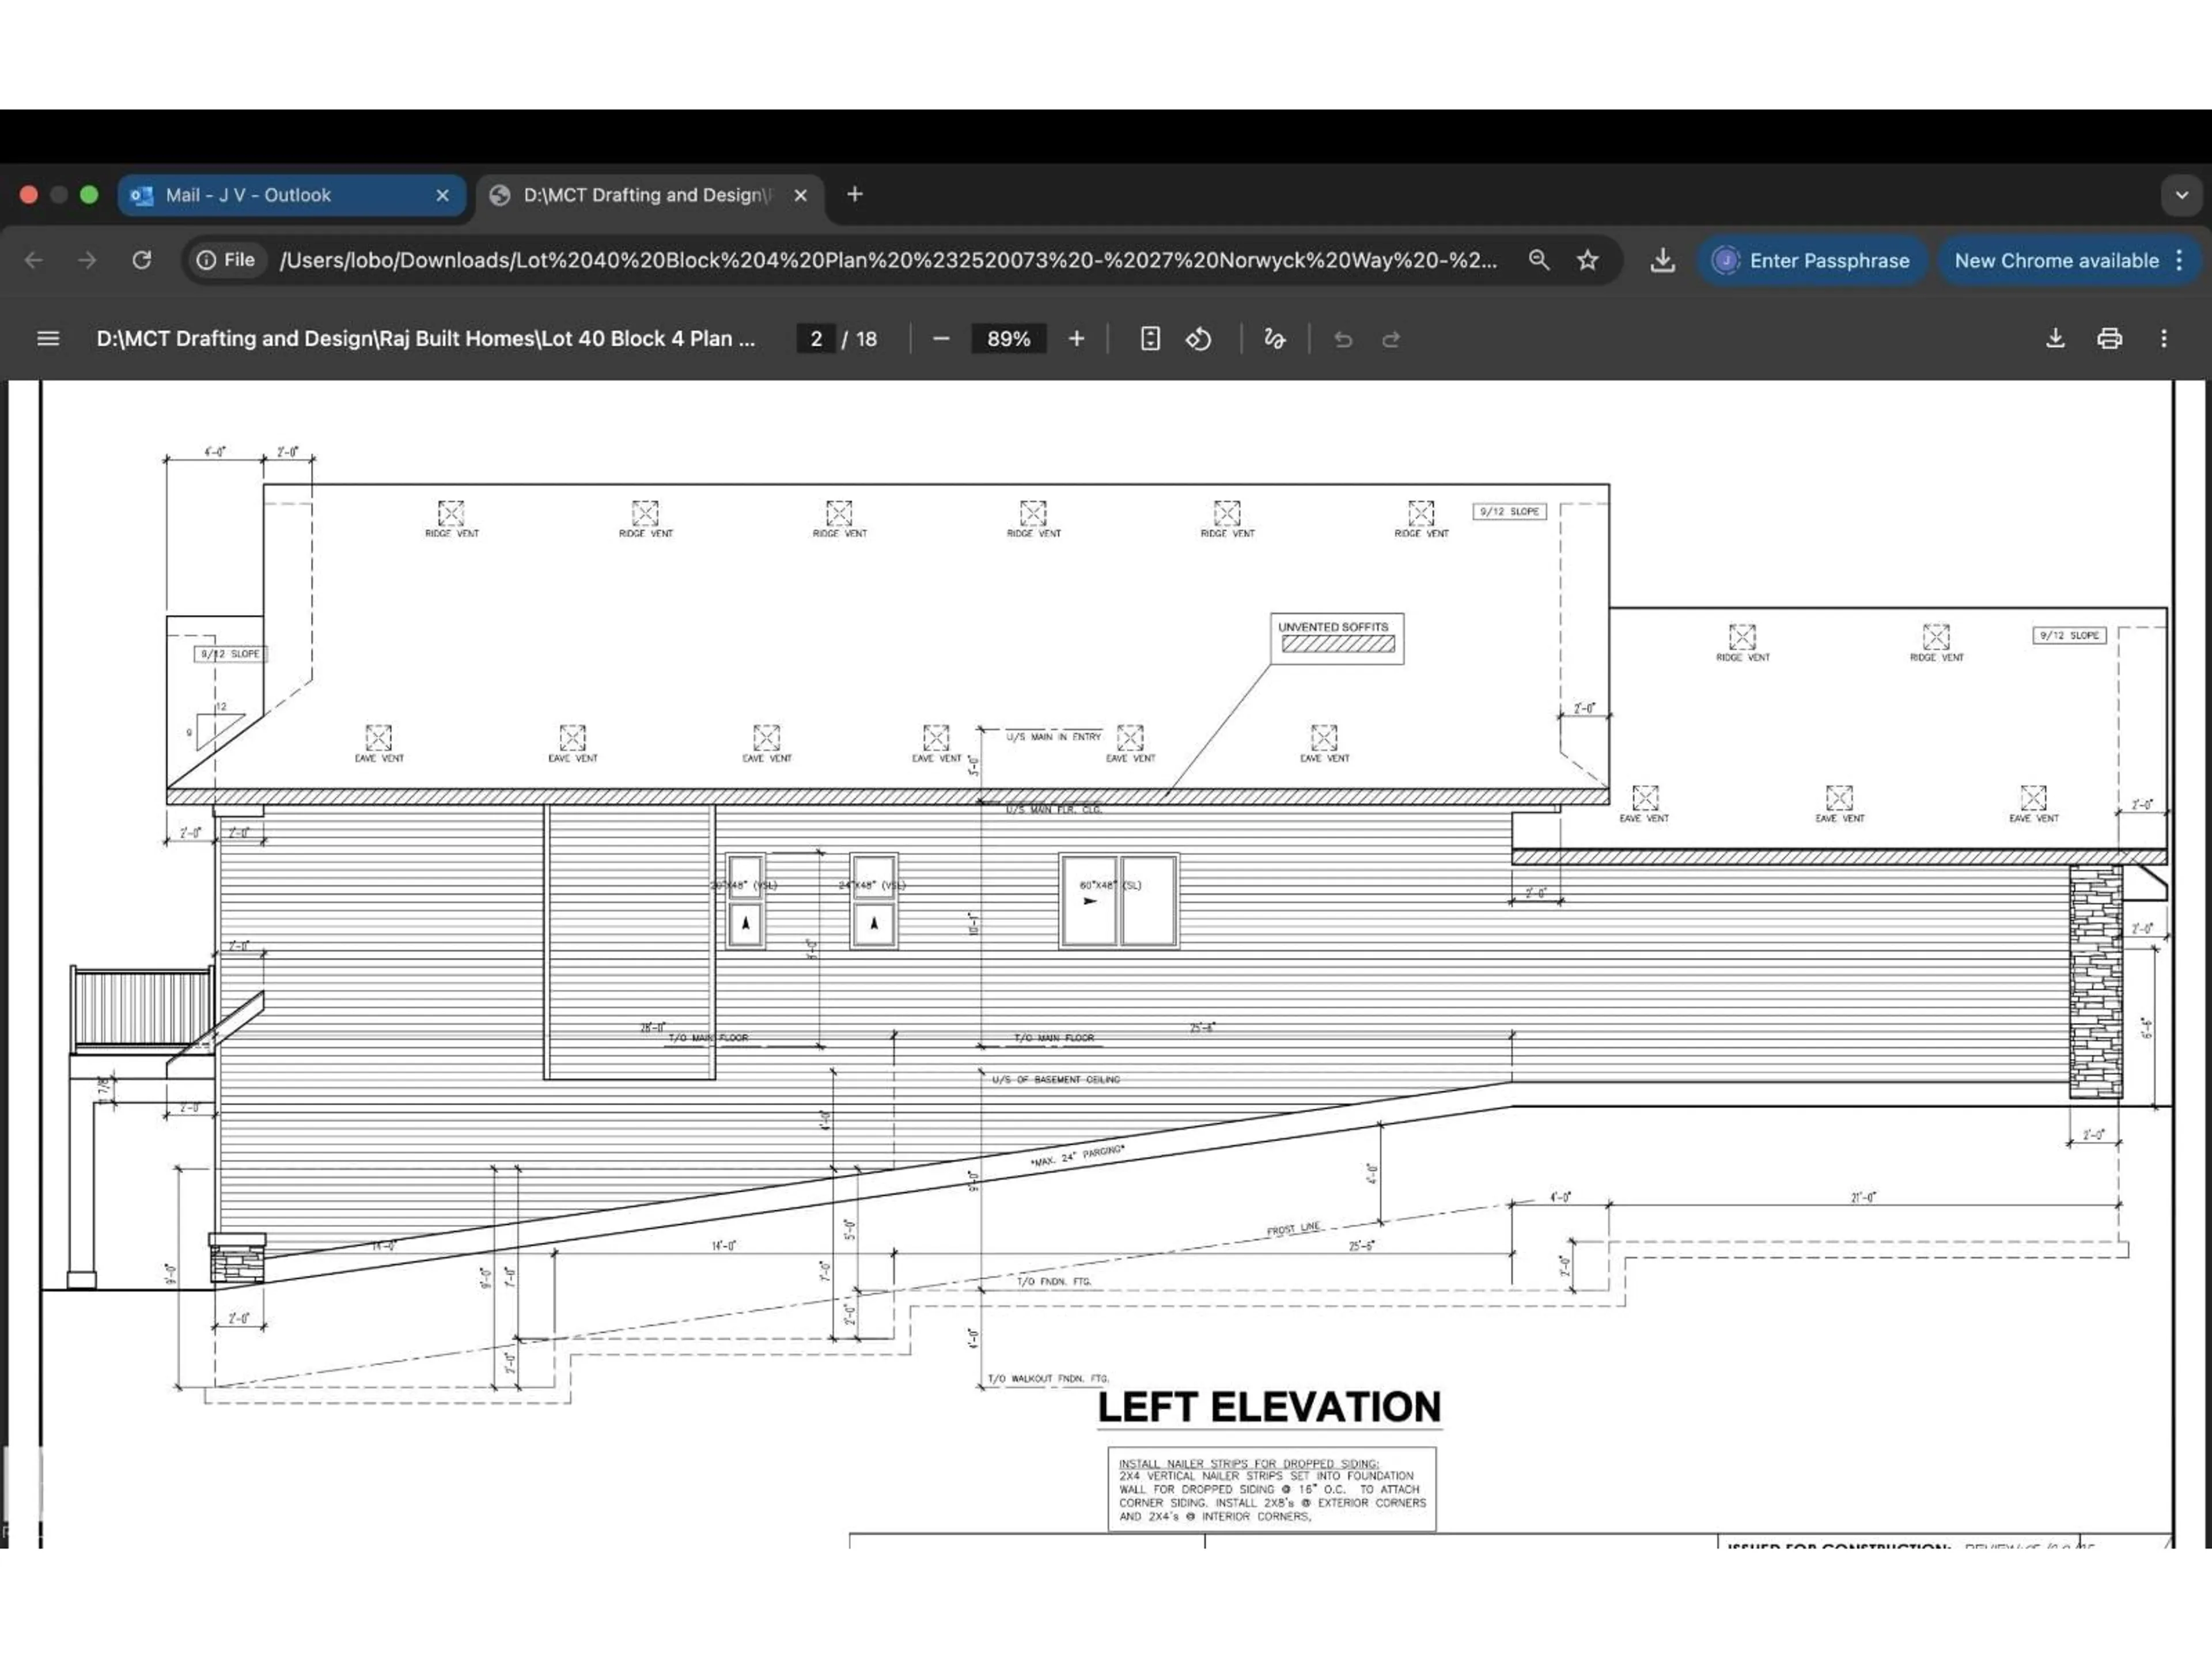
Task: Click the MAX. 24" PARGING label
Action: [x=1078, y=1156]
